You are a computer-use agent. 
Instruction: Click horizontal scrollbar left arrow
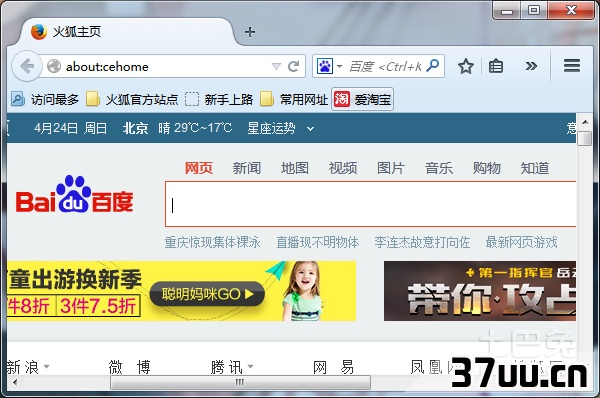click(x=15, y=382)
